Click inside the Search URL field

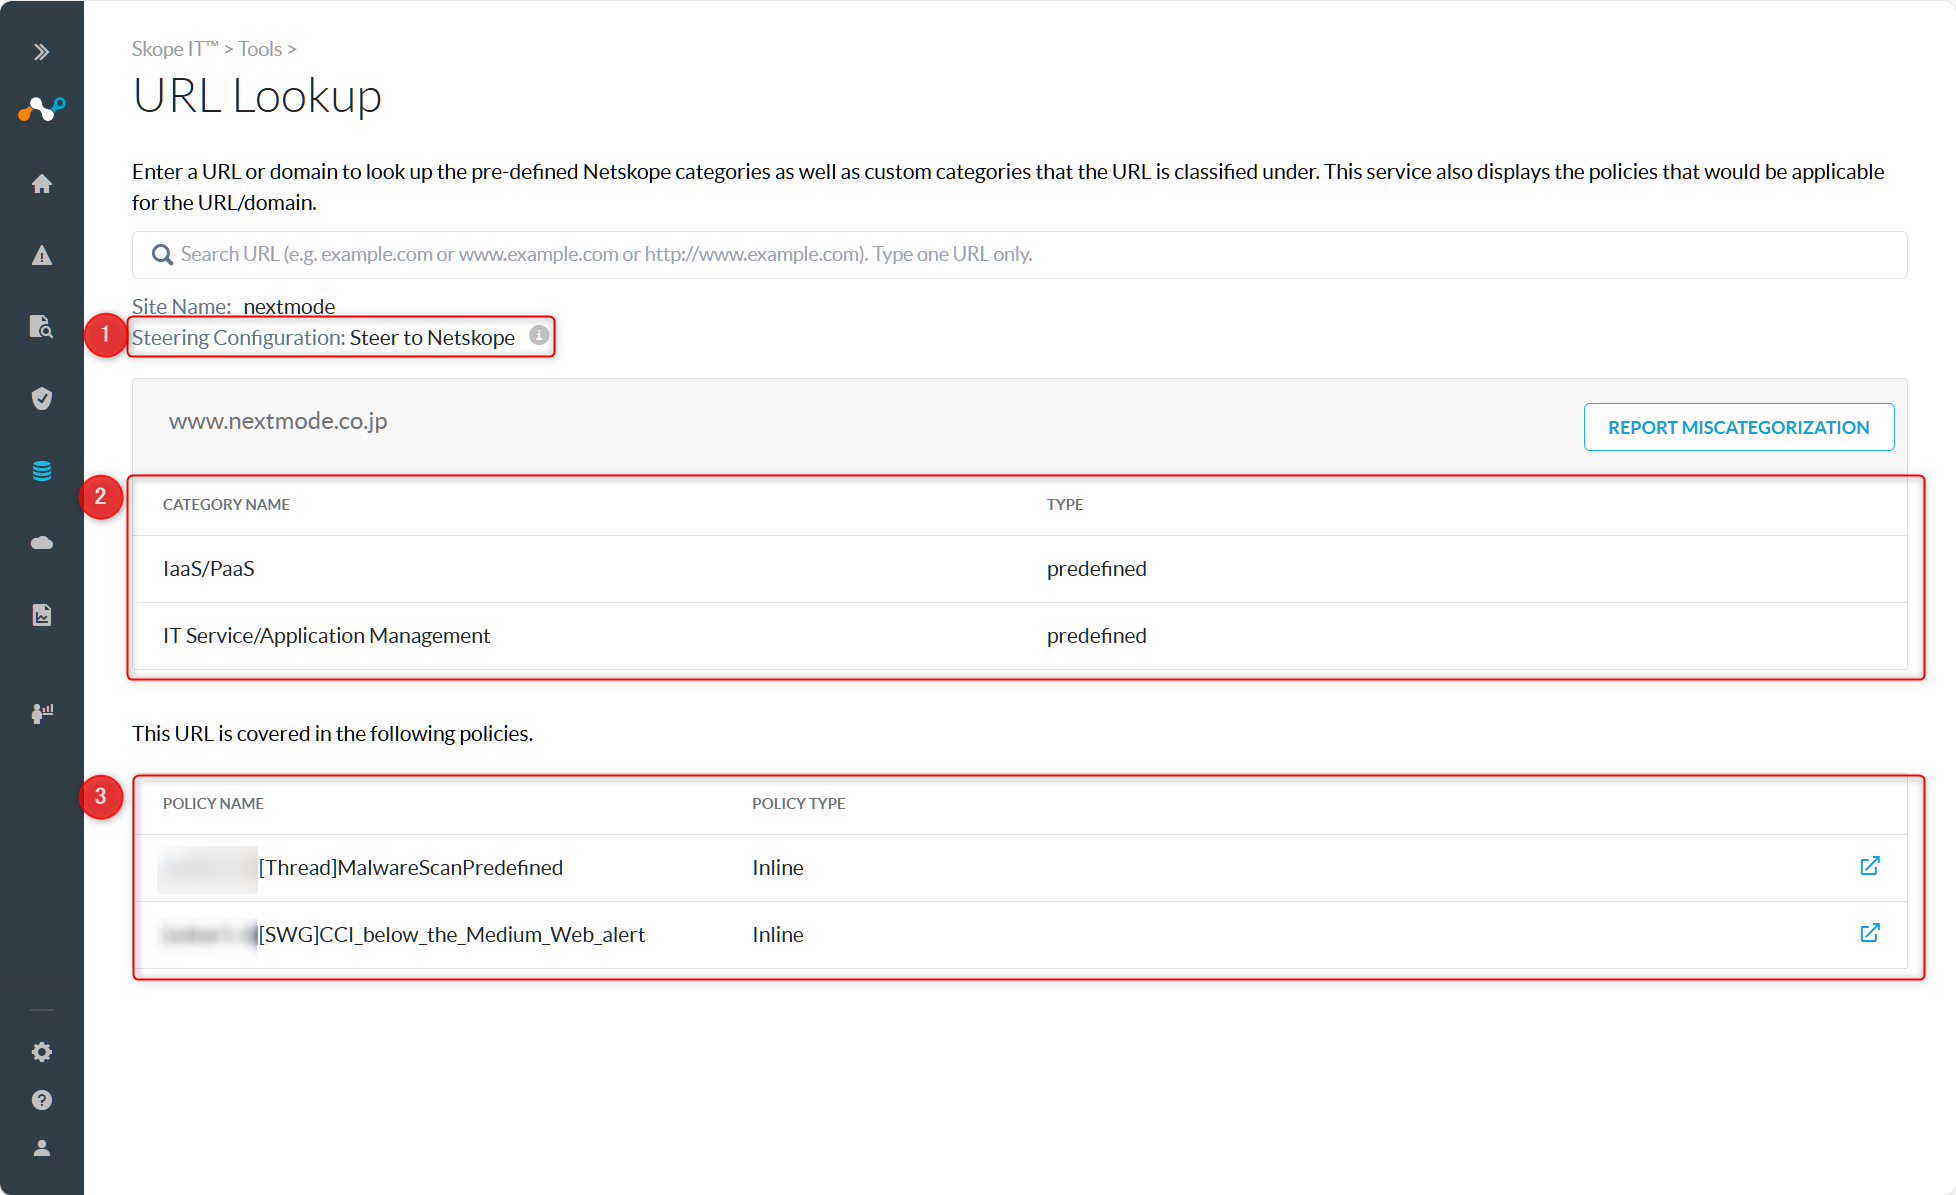[x=800, y=254]
